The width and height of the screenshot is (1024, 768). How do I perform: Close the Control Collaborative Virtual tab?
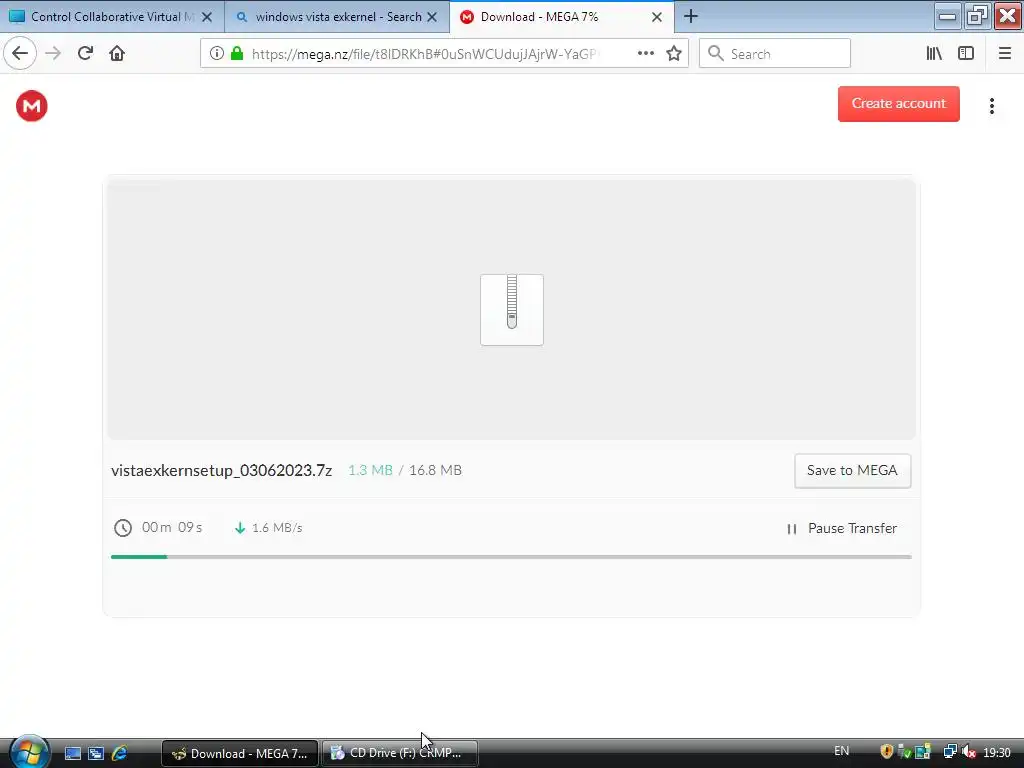207,17
